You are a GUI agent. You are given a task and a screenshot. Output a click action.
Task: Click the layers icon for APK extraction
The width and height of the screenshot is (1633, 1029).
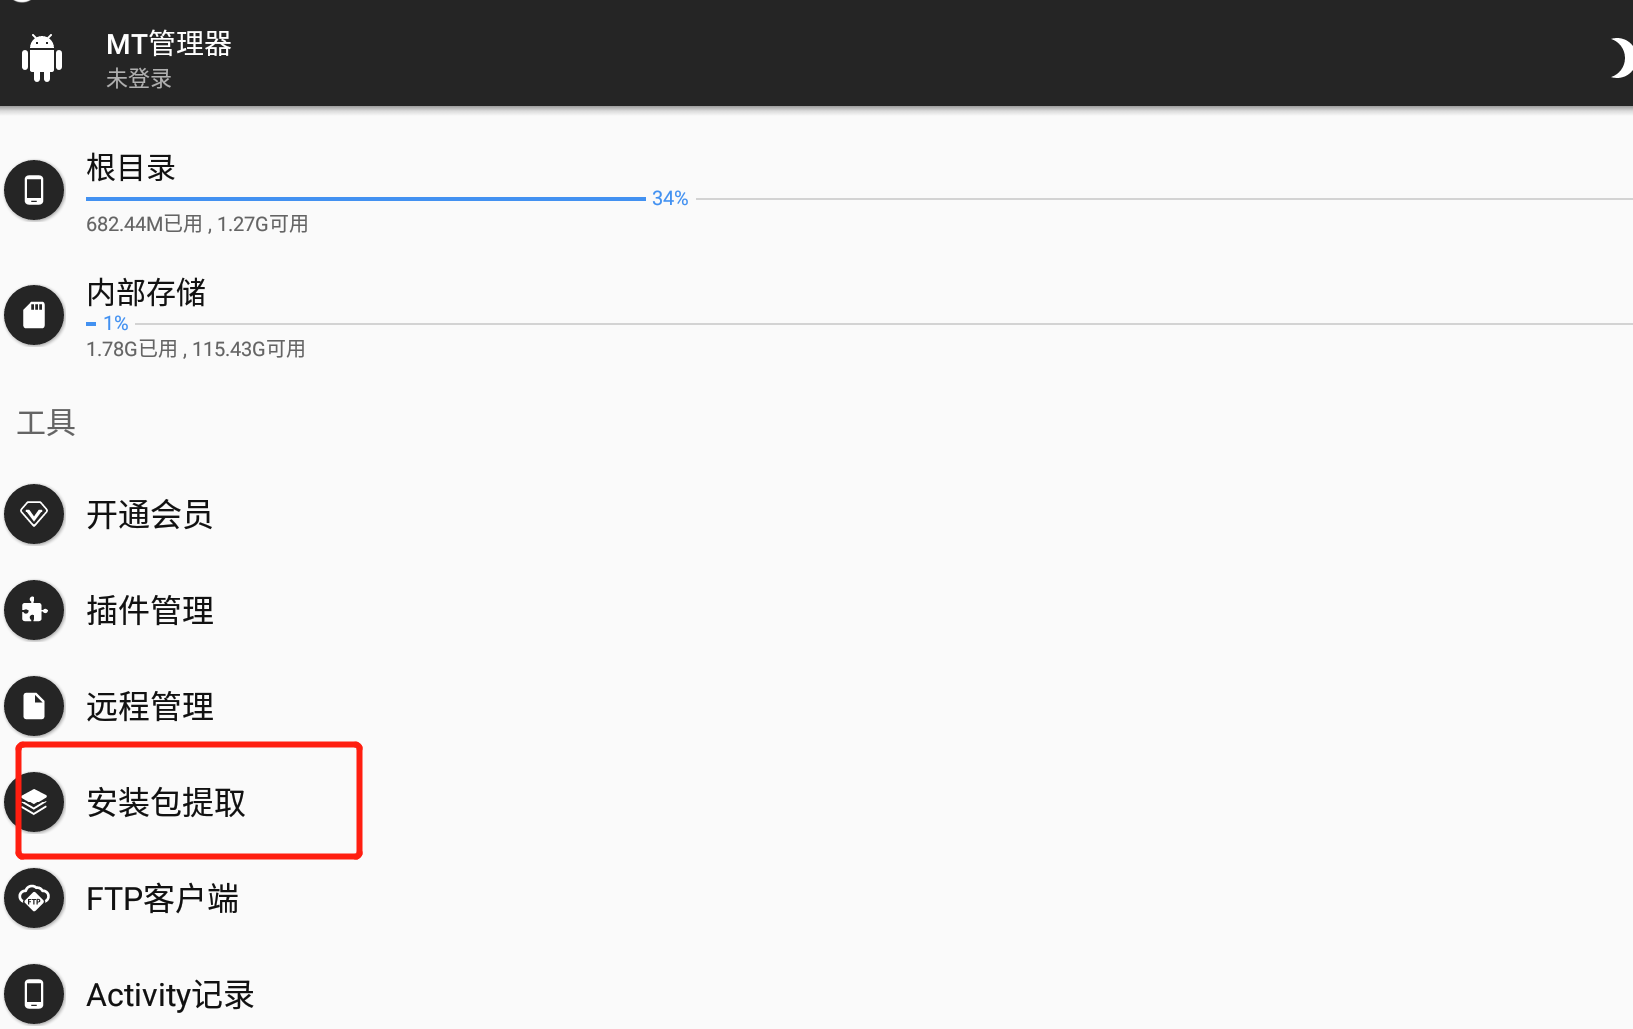(x=34, y=802)
